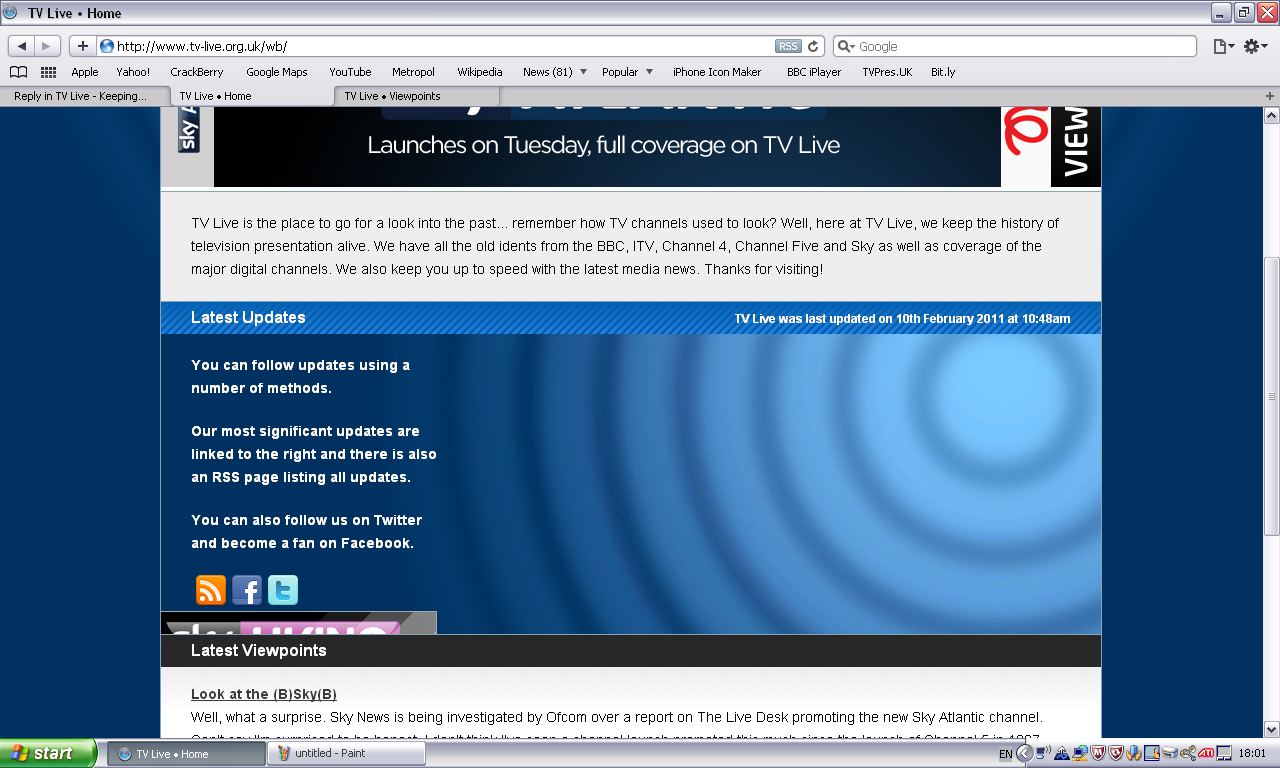Screen dimensions: 1280x768
Task: Open Top Sites grid icon
Action: [x=48, y=72]
